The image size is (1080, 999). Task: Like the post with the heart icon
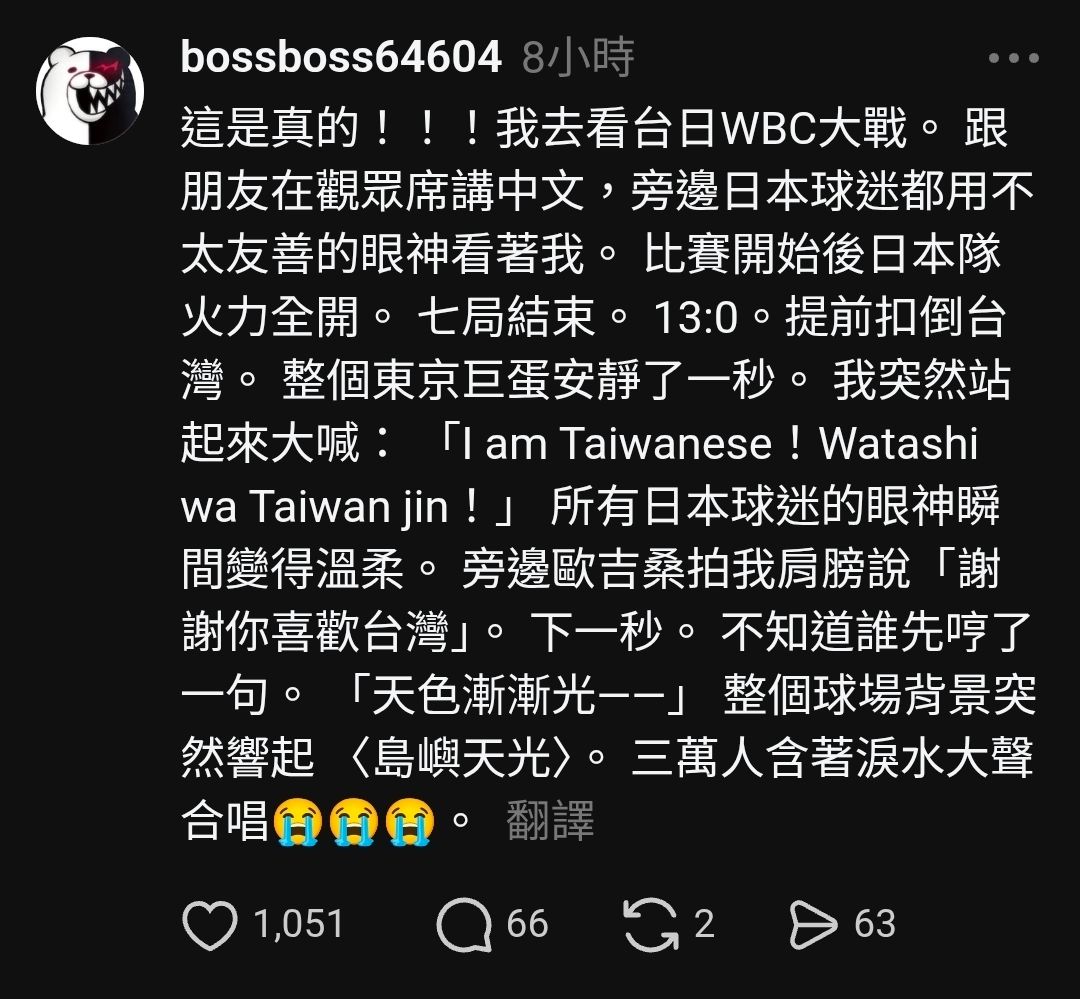pyautogui.click(x=210, y=924)
